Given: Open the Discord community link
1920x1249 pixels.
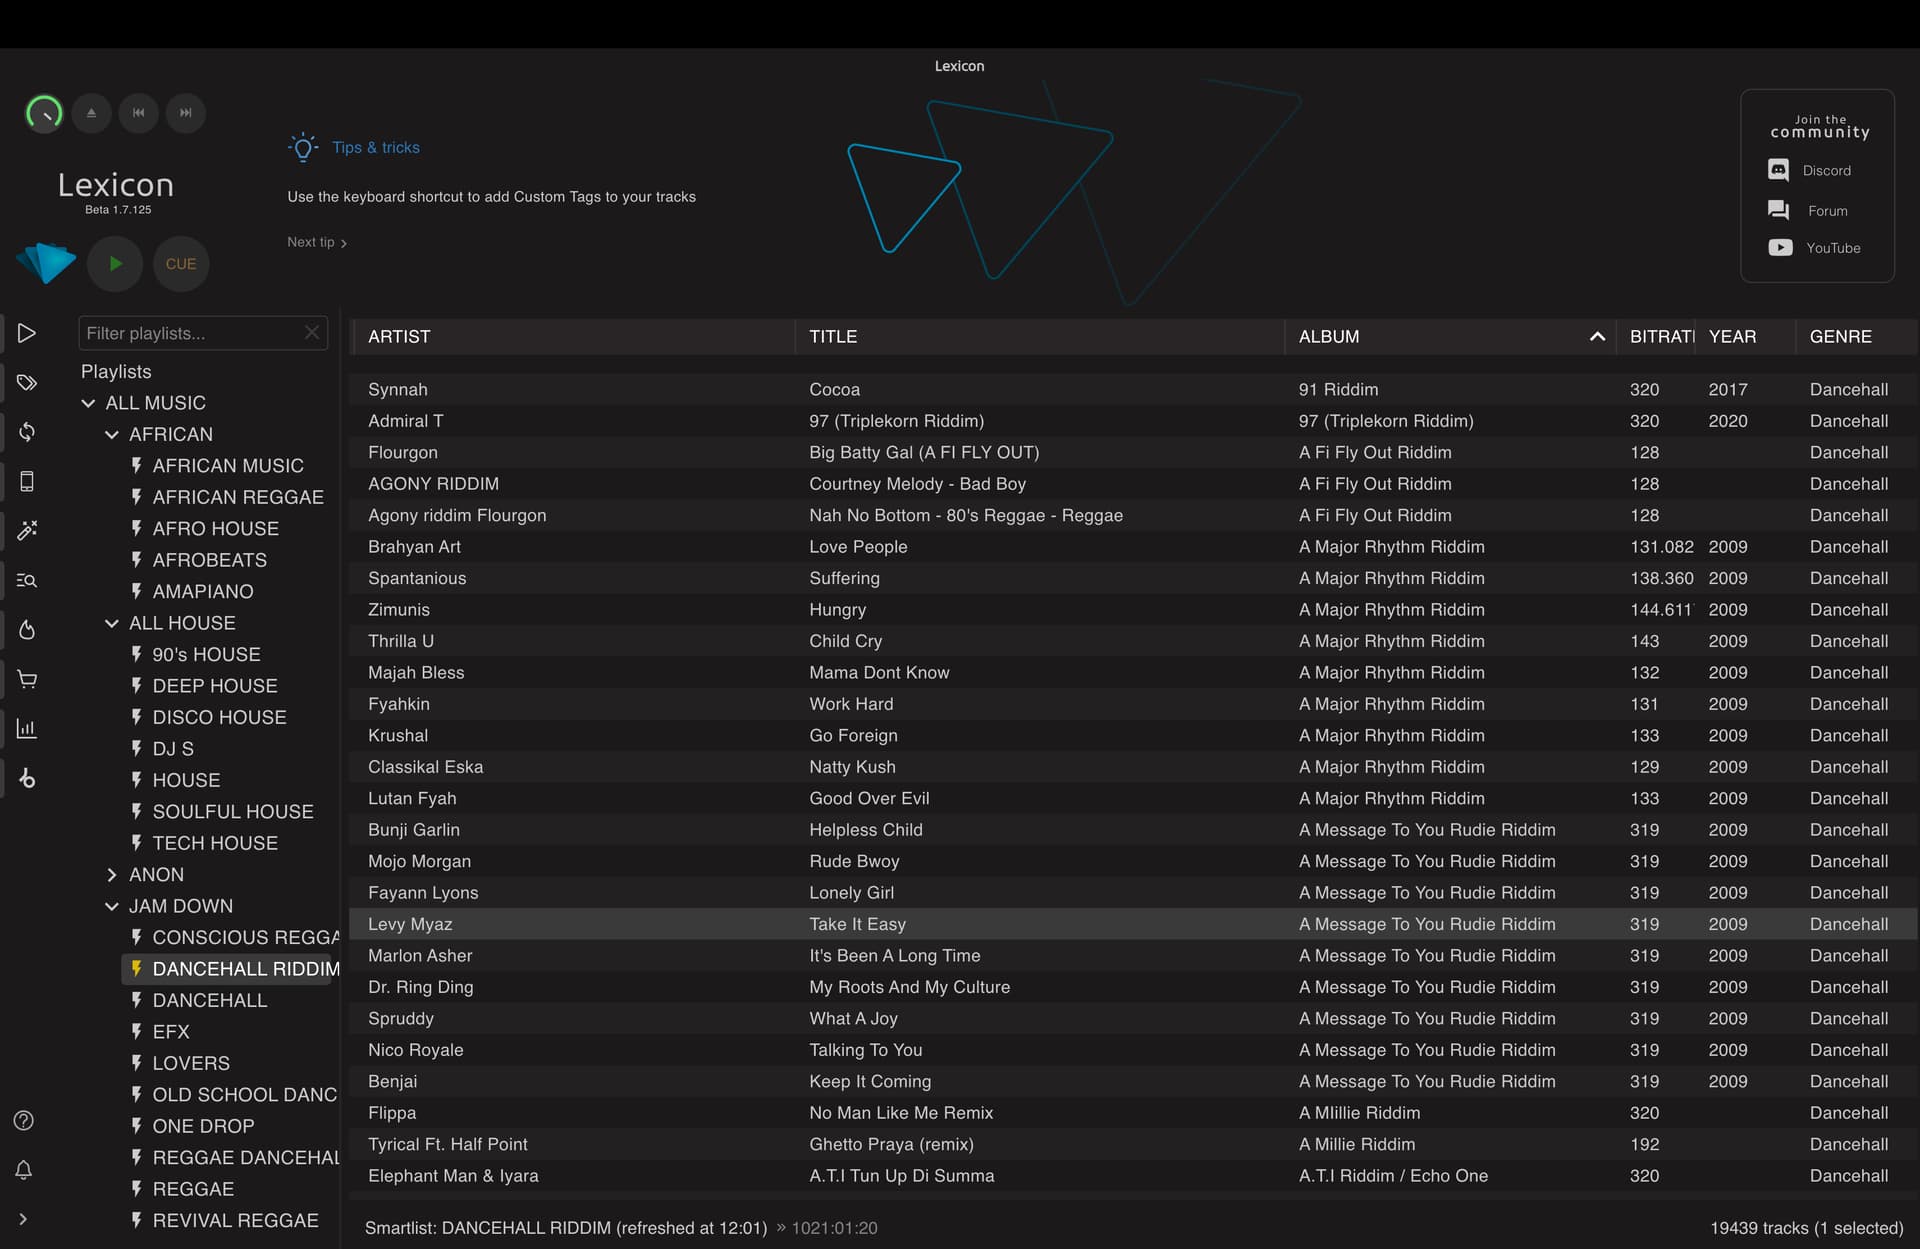Looking at the screenshot, I should [x=1809, y=171].
